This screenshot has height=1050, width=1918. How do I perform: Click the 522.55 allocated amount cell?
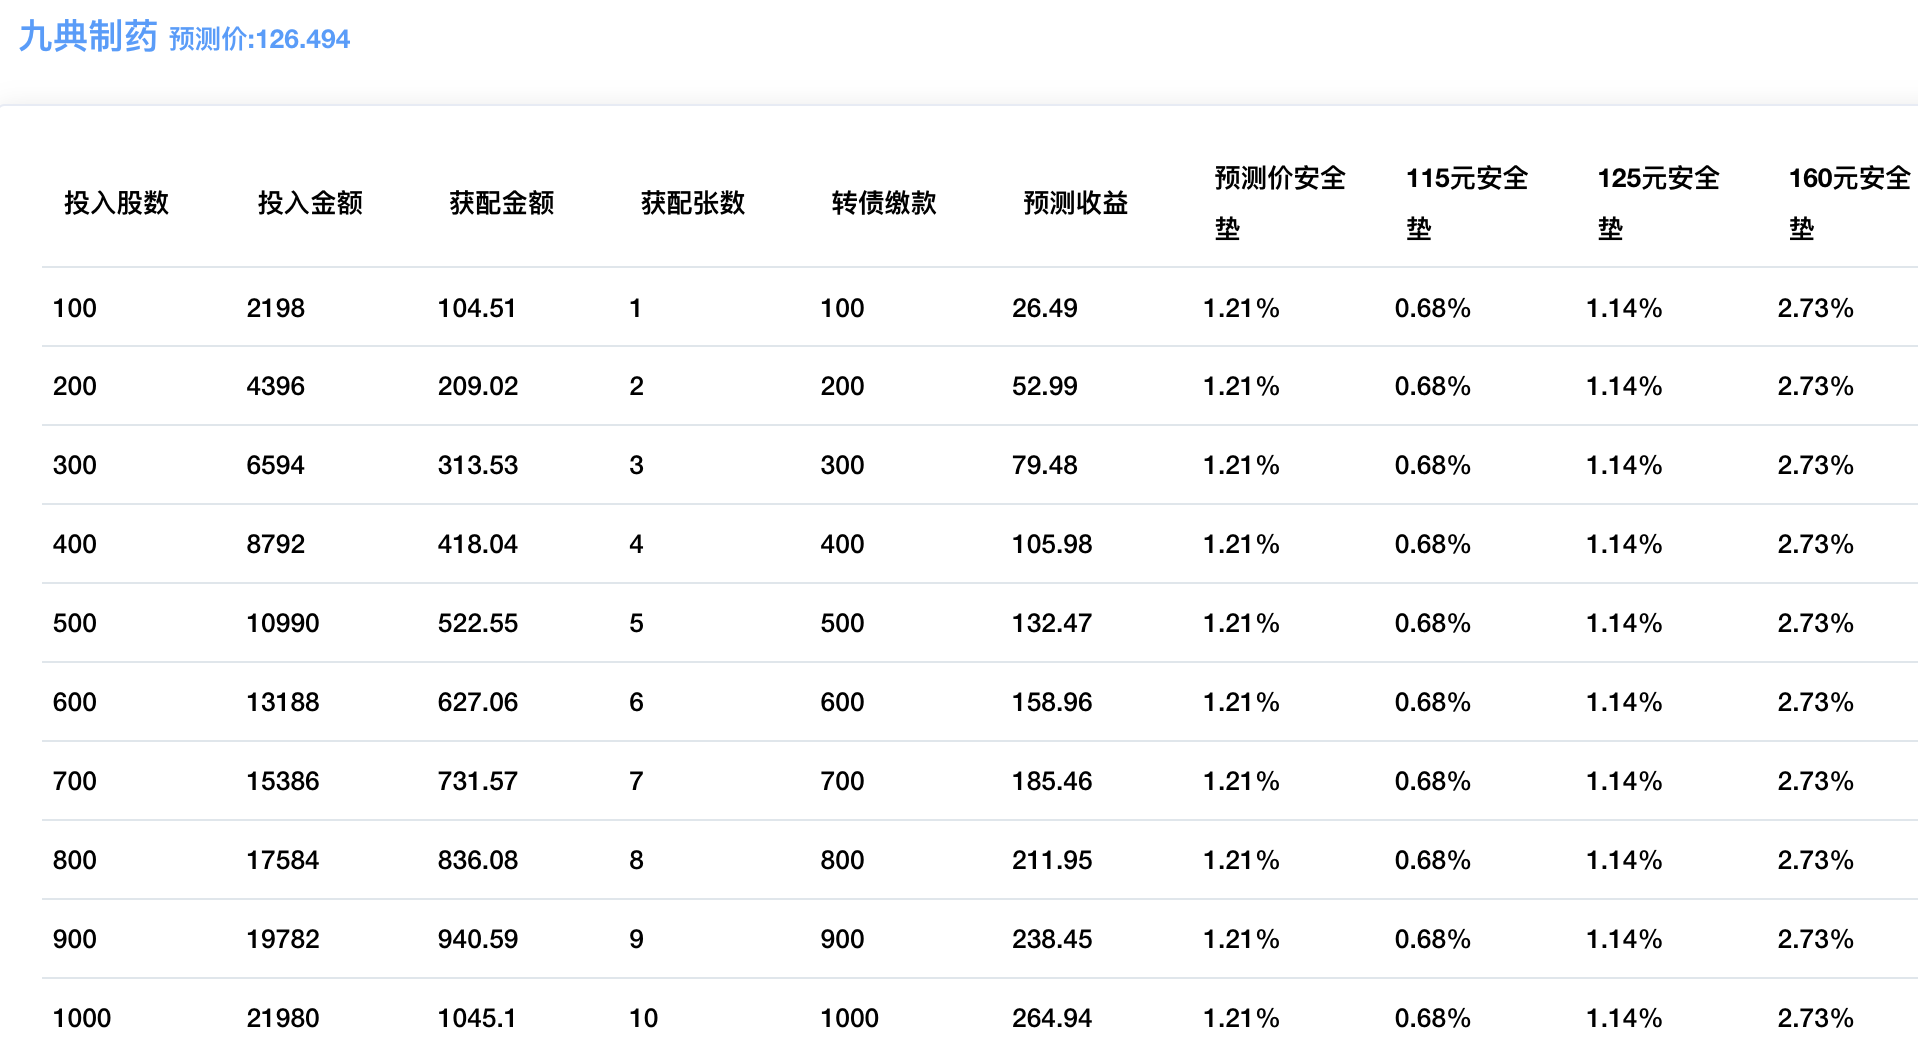(x=477, y=623)
